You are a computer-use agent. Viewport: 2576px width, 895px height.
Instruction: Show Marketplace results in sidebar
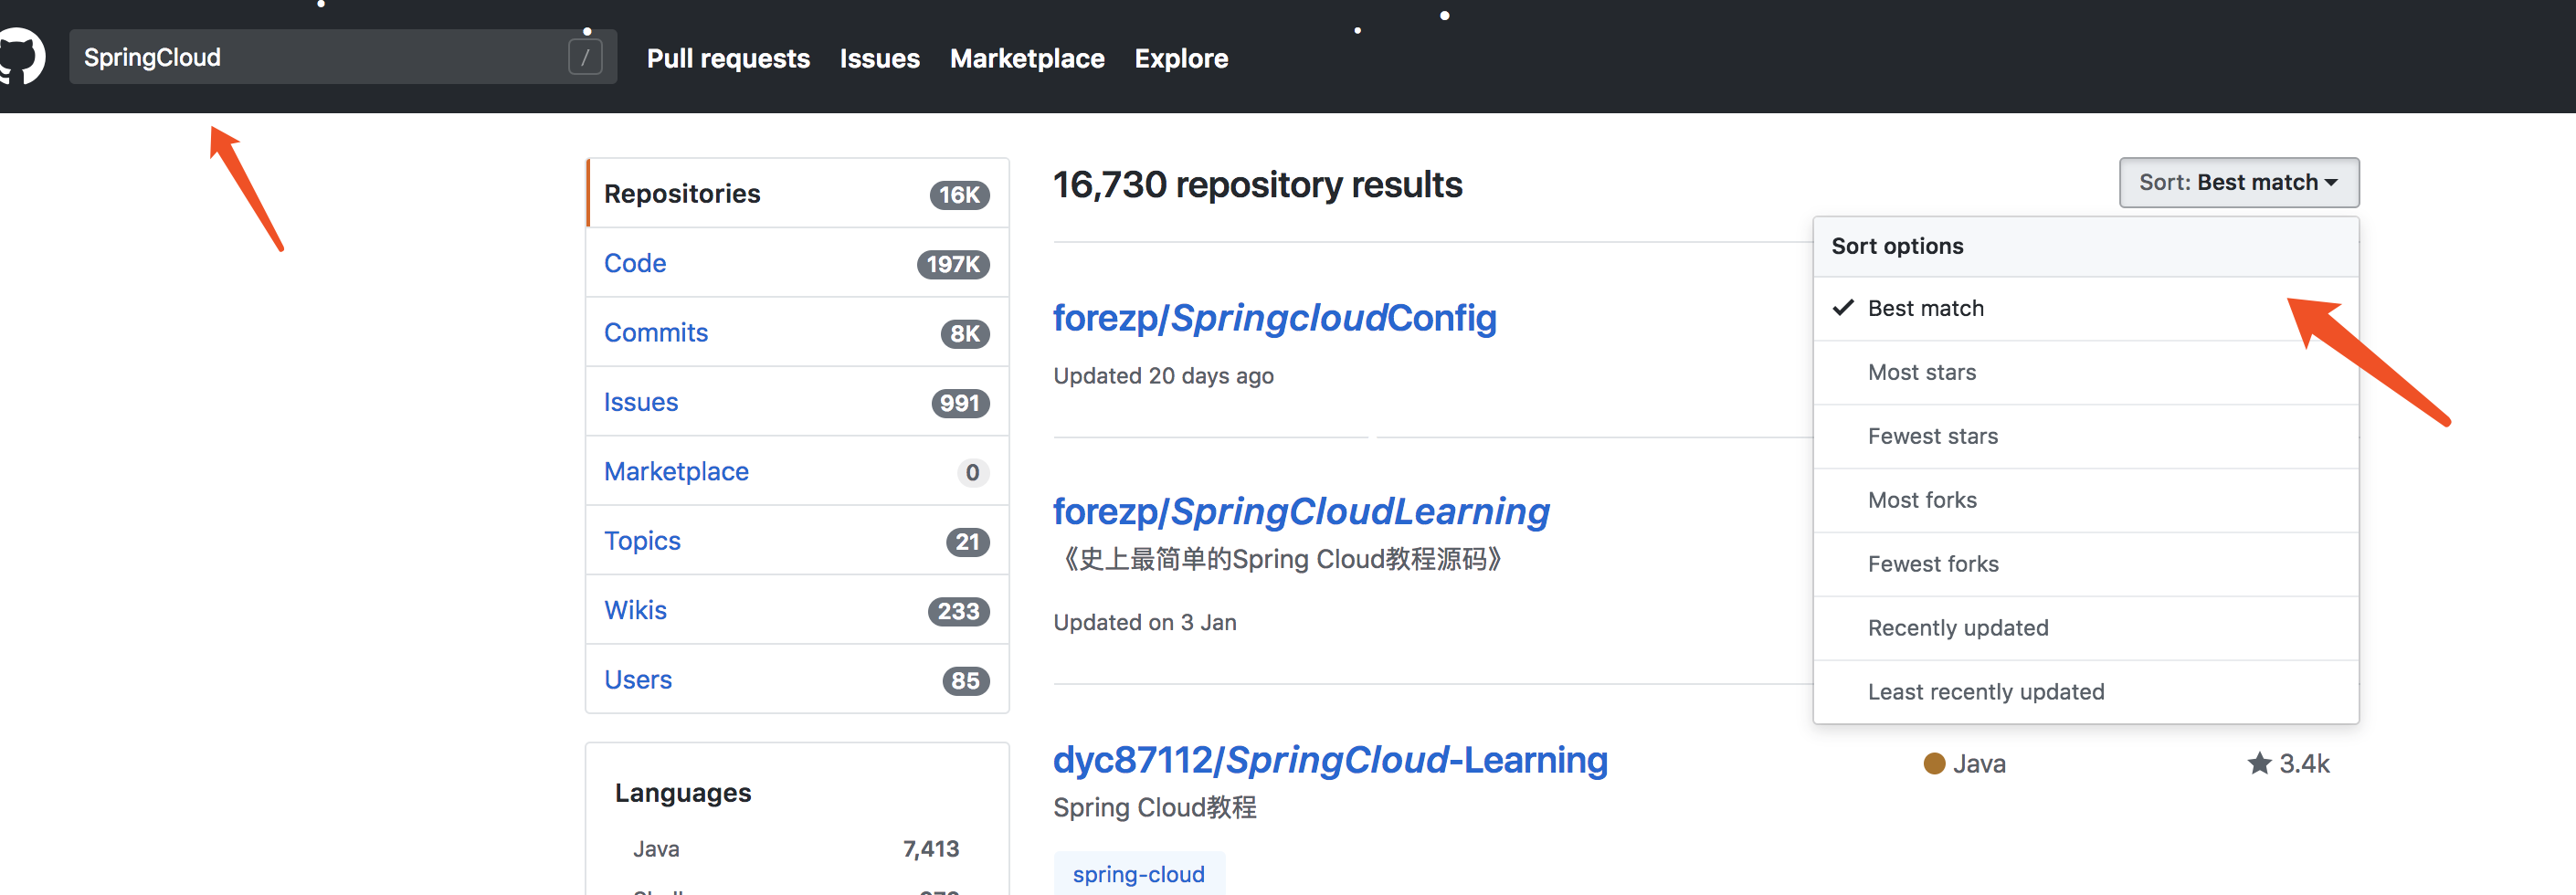(797, 471)
